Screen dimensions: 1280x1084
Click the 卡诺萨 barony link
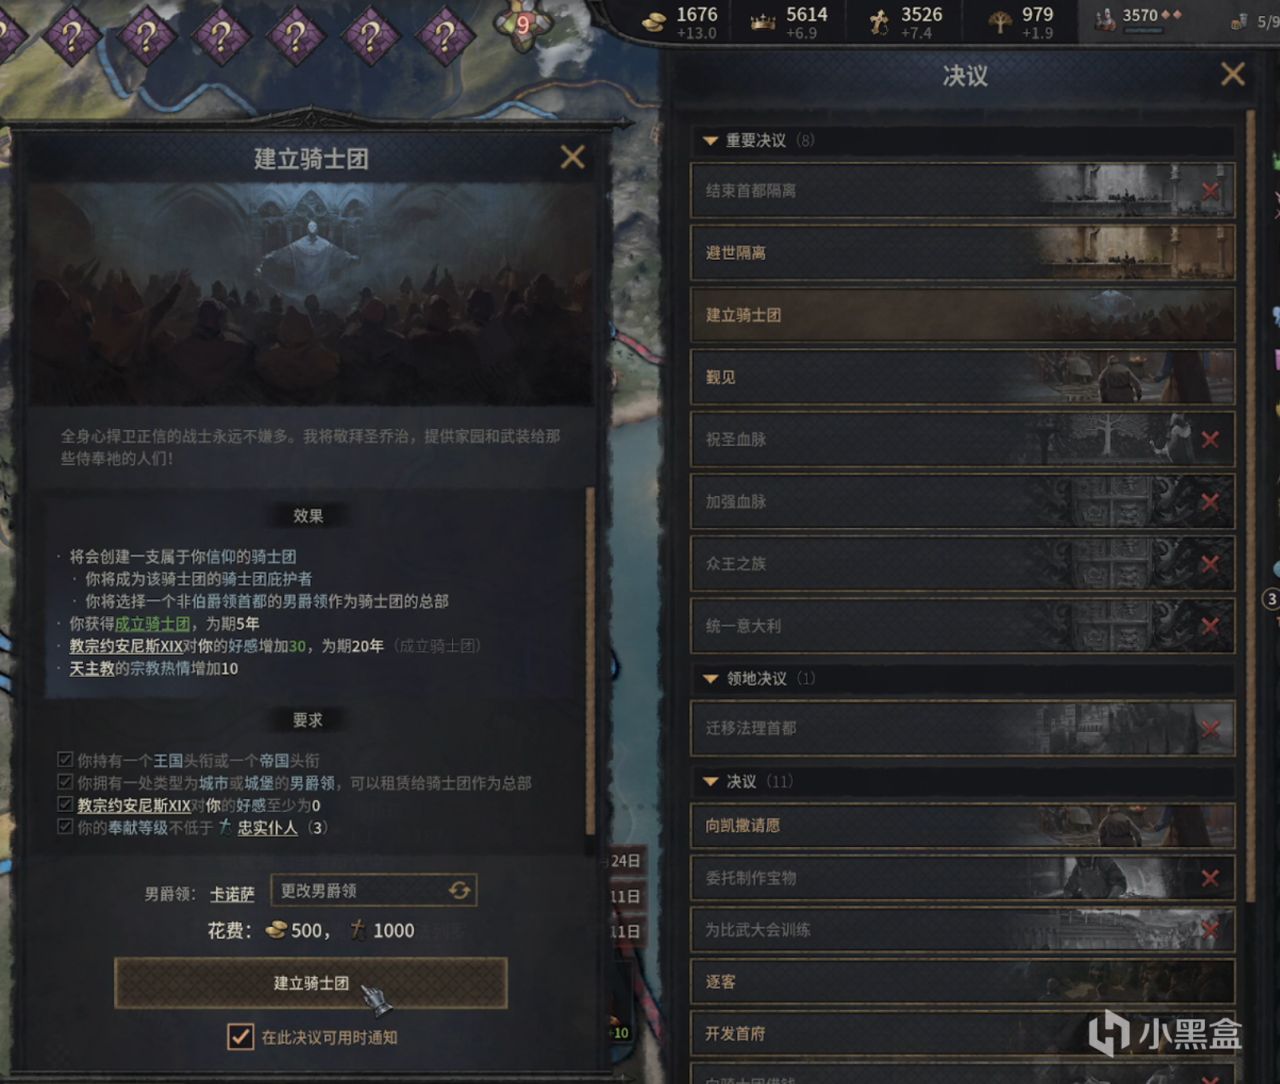[x=232, y=894]
